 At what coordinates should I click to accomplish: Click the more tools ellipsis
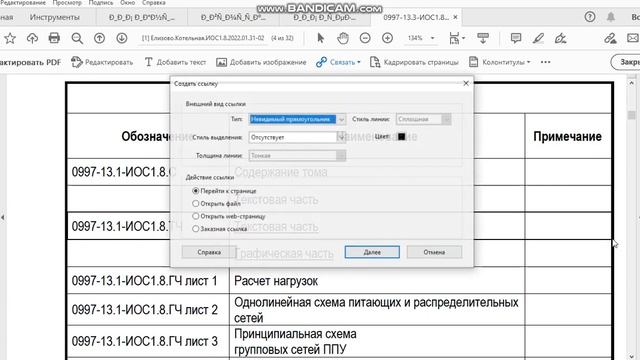[545, 62]
